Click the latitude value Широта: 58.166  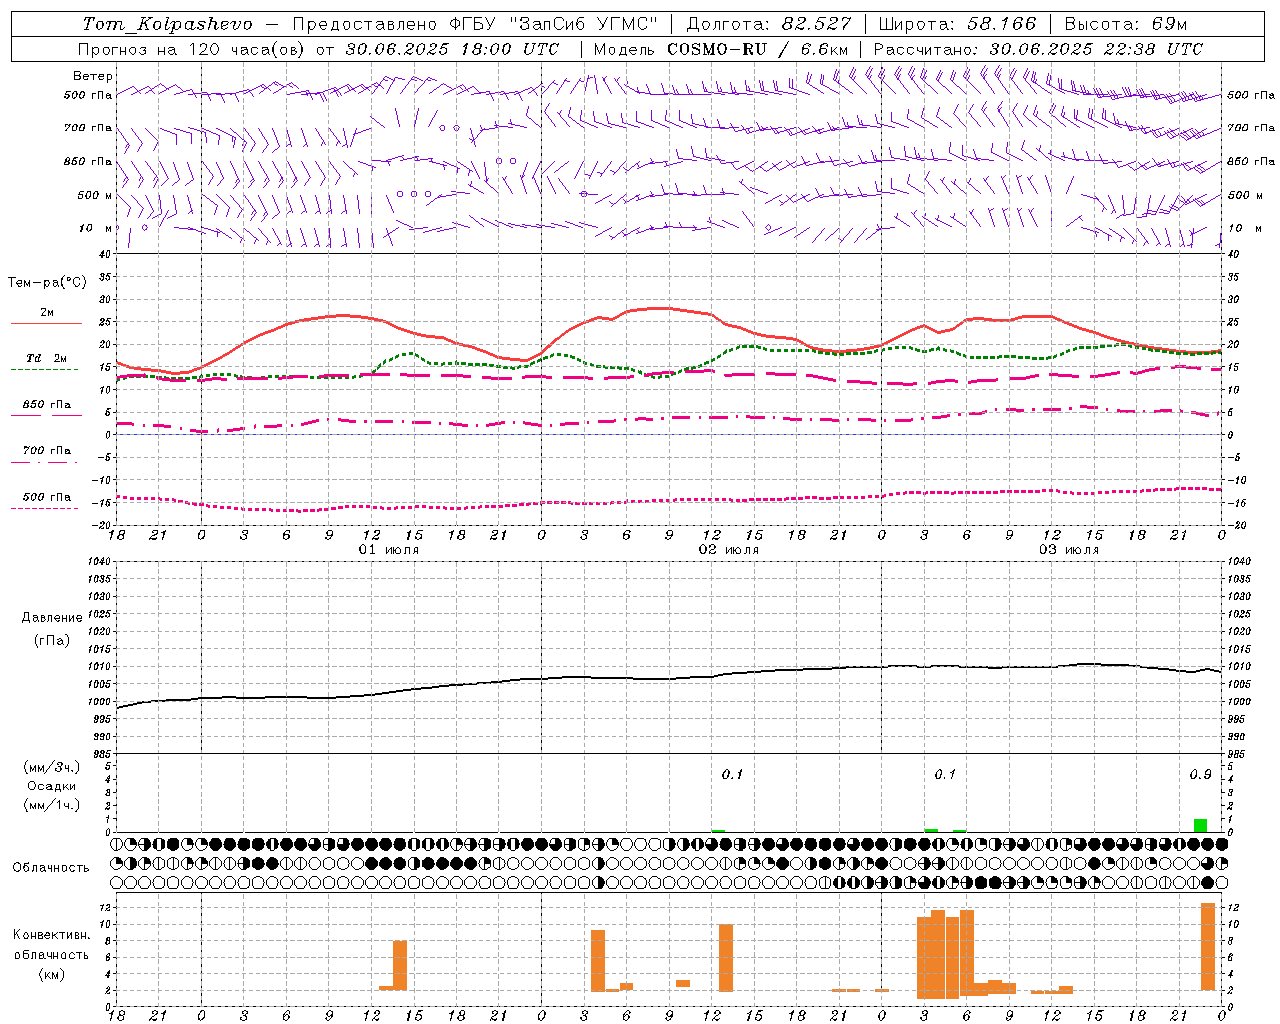pyautogui.click(x=958, y=24)
